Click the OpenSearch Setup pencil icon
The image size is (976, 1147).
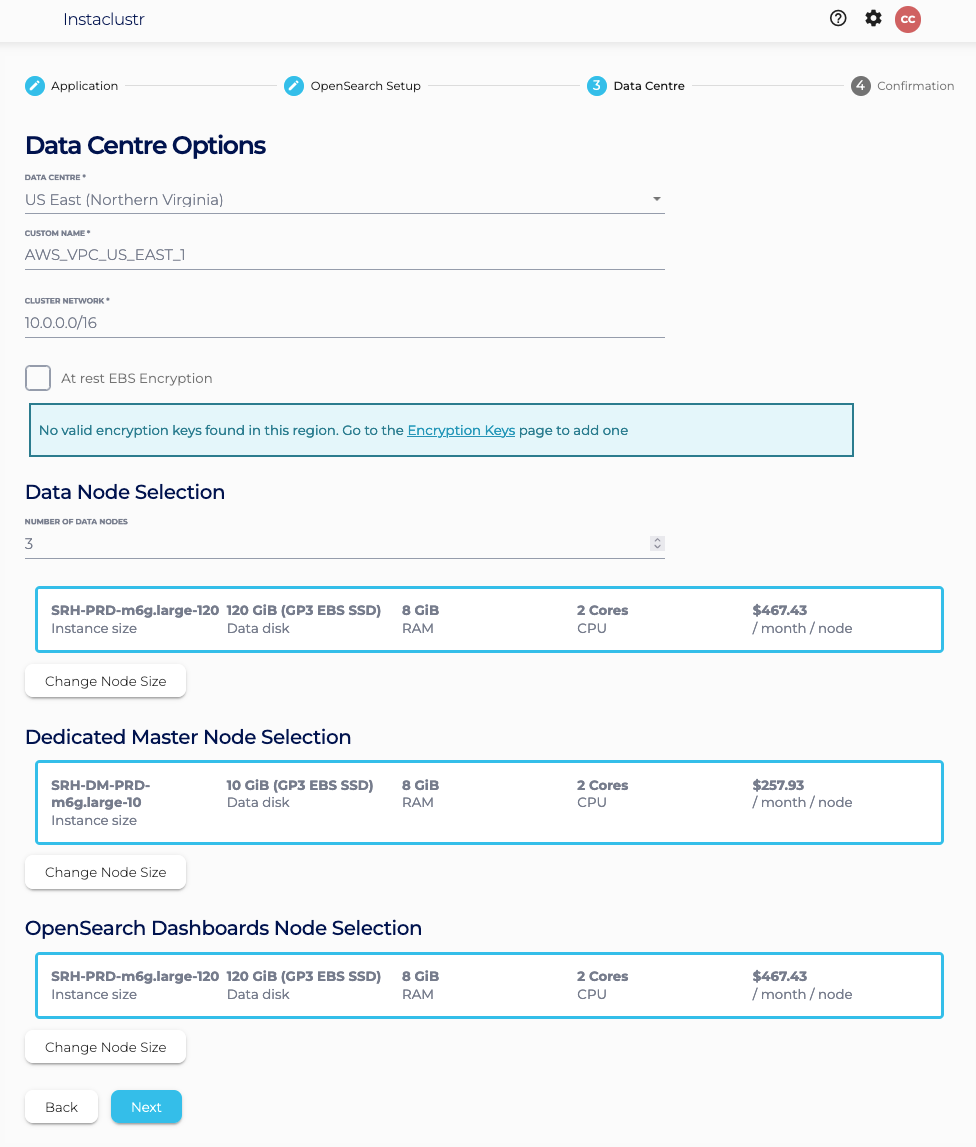294,86
